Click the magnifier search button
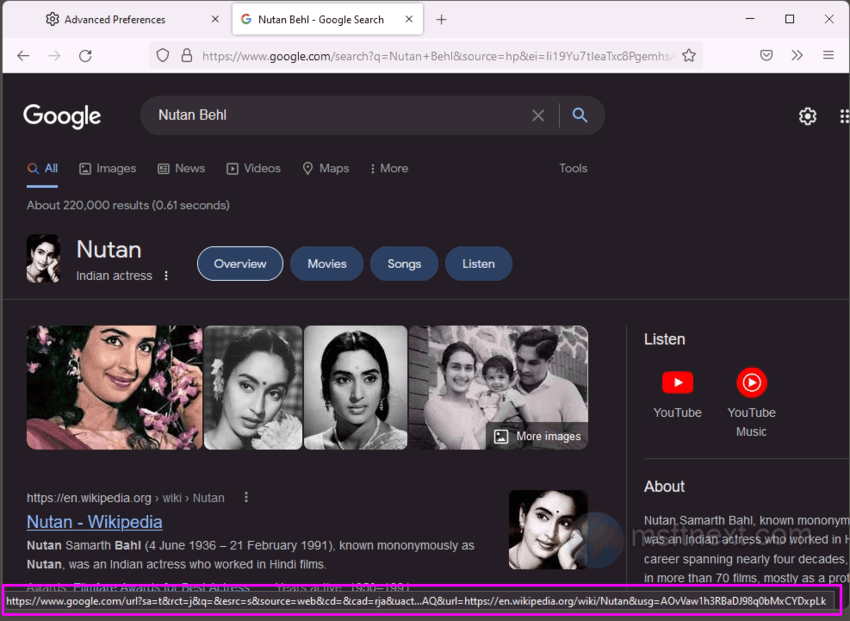Viewport: 850px width, 621px height. 580,115
